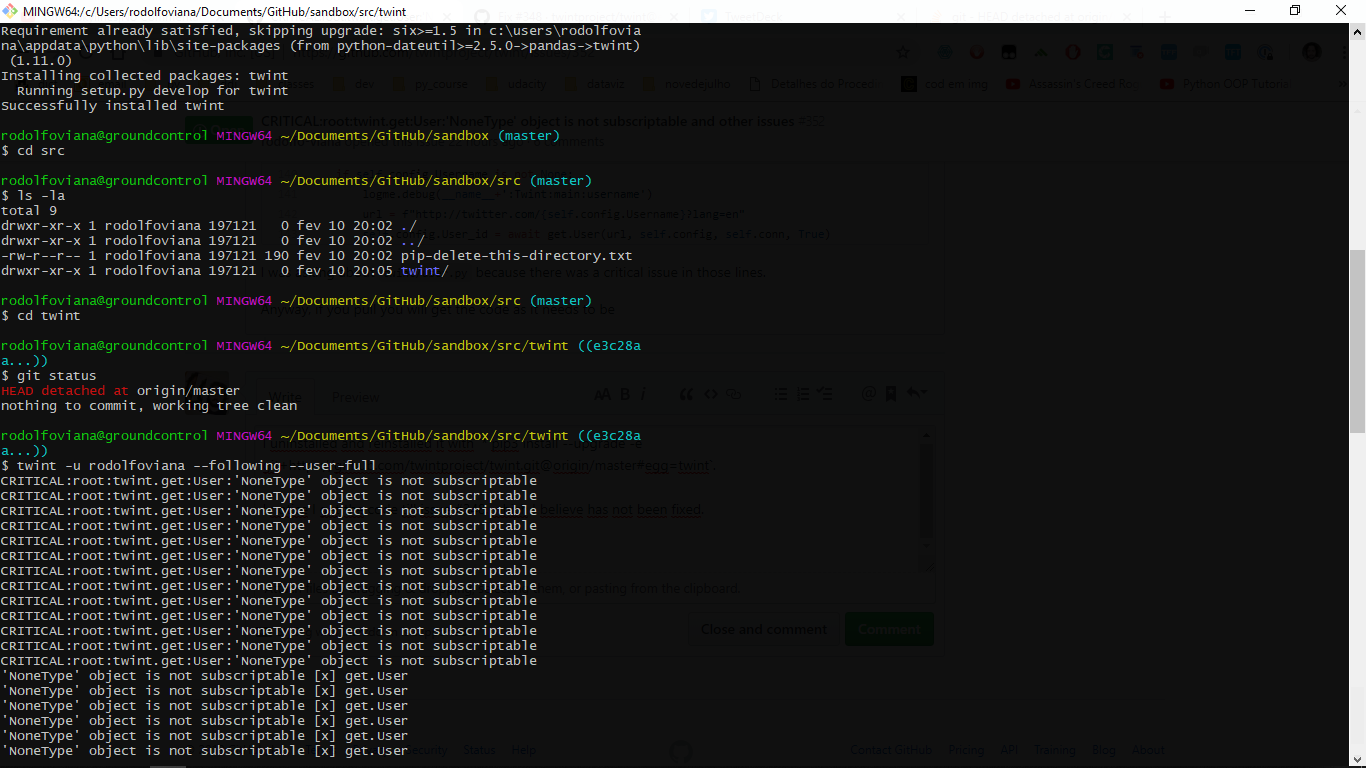Insert a hyperlink using the link icon
This screenshot has height=768, width=1366.
coord(731,393)
